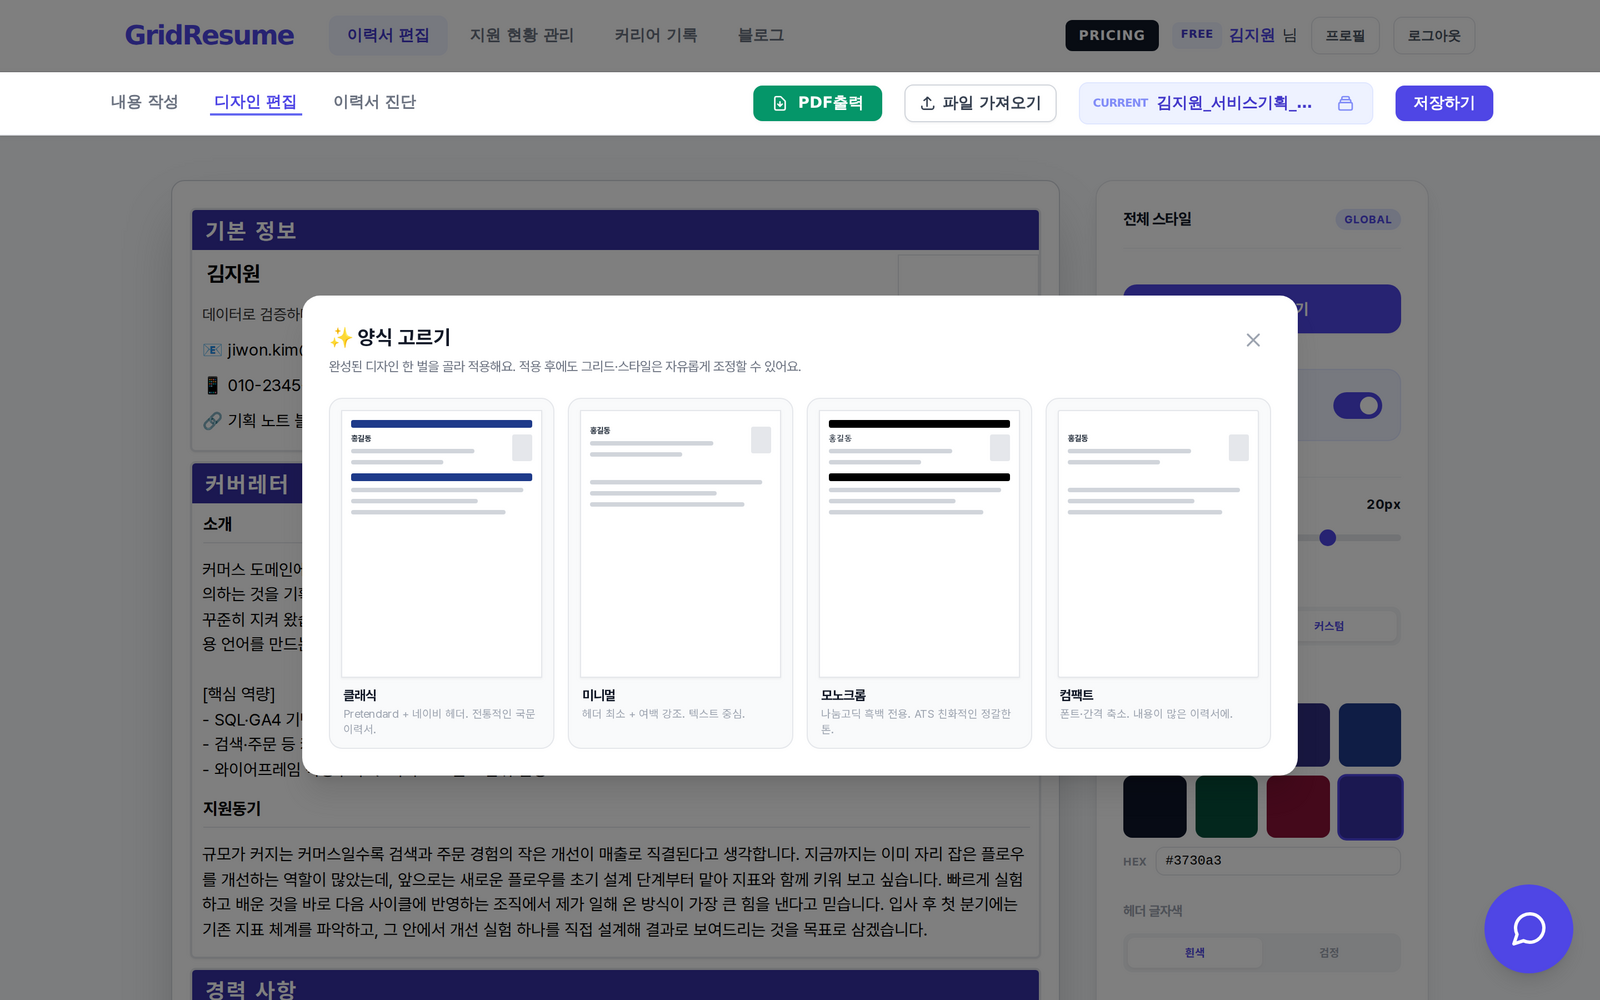Select 흰색 header text color

click(x=1194, y=953)
